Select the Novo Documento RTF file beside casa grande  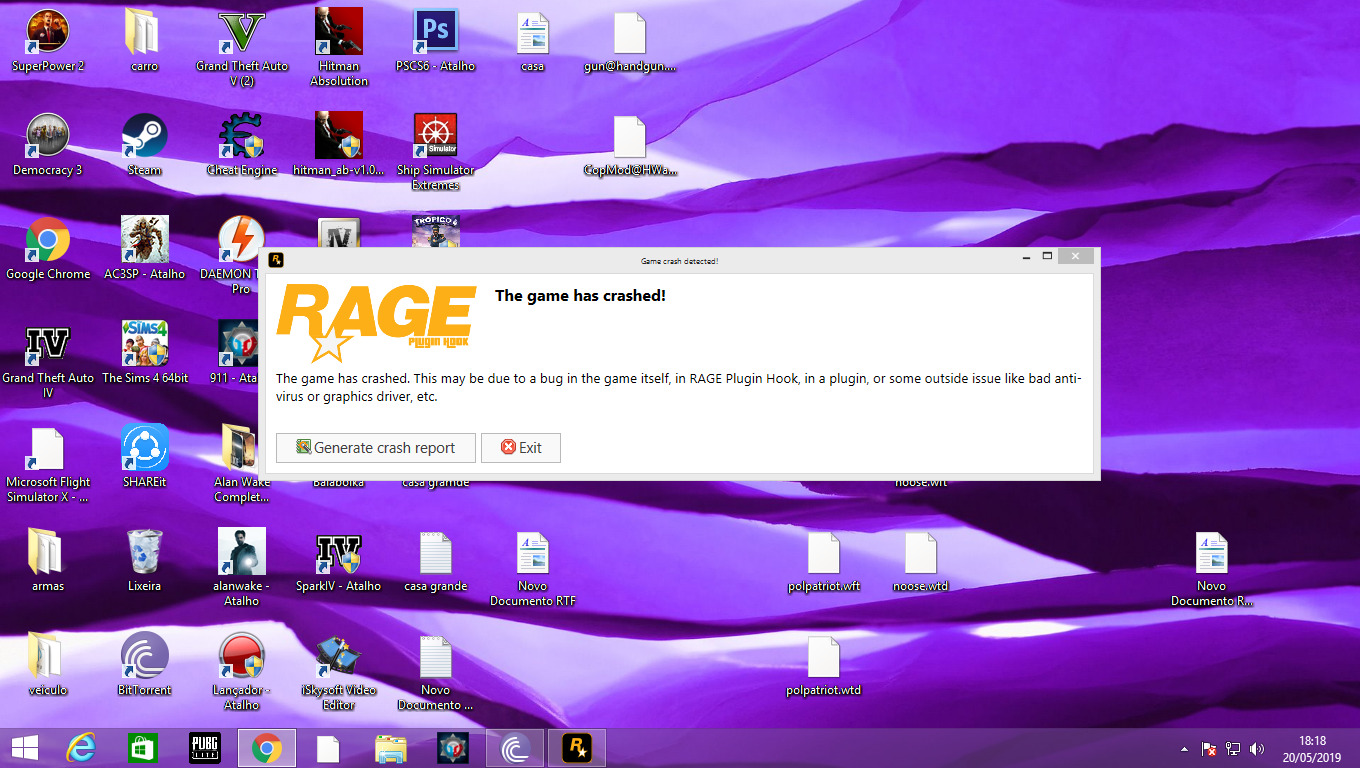coord(533,568)
